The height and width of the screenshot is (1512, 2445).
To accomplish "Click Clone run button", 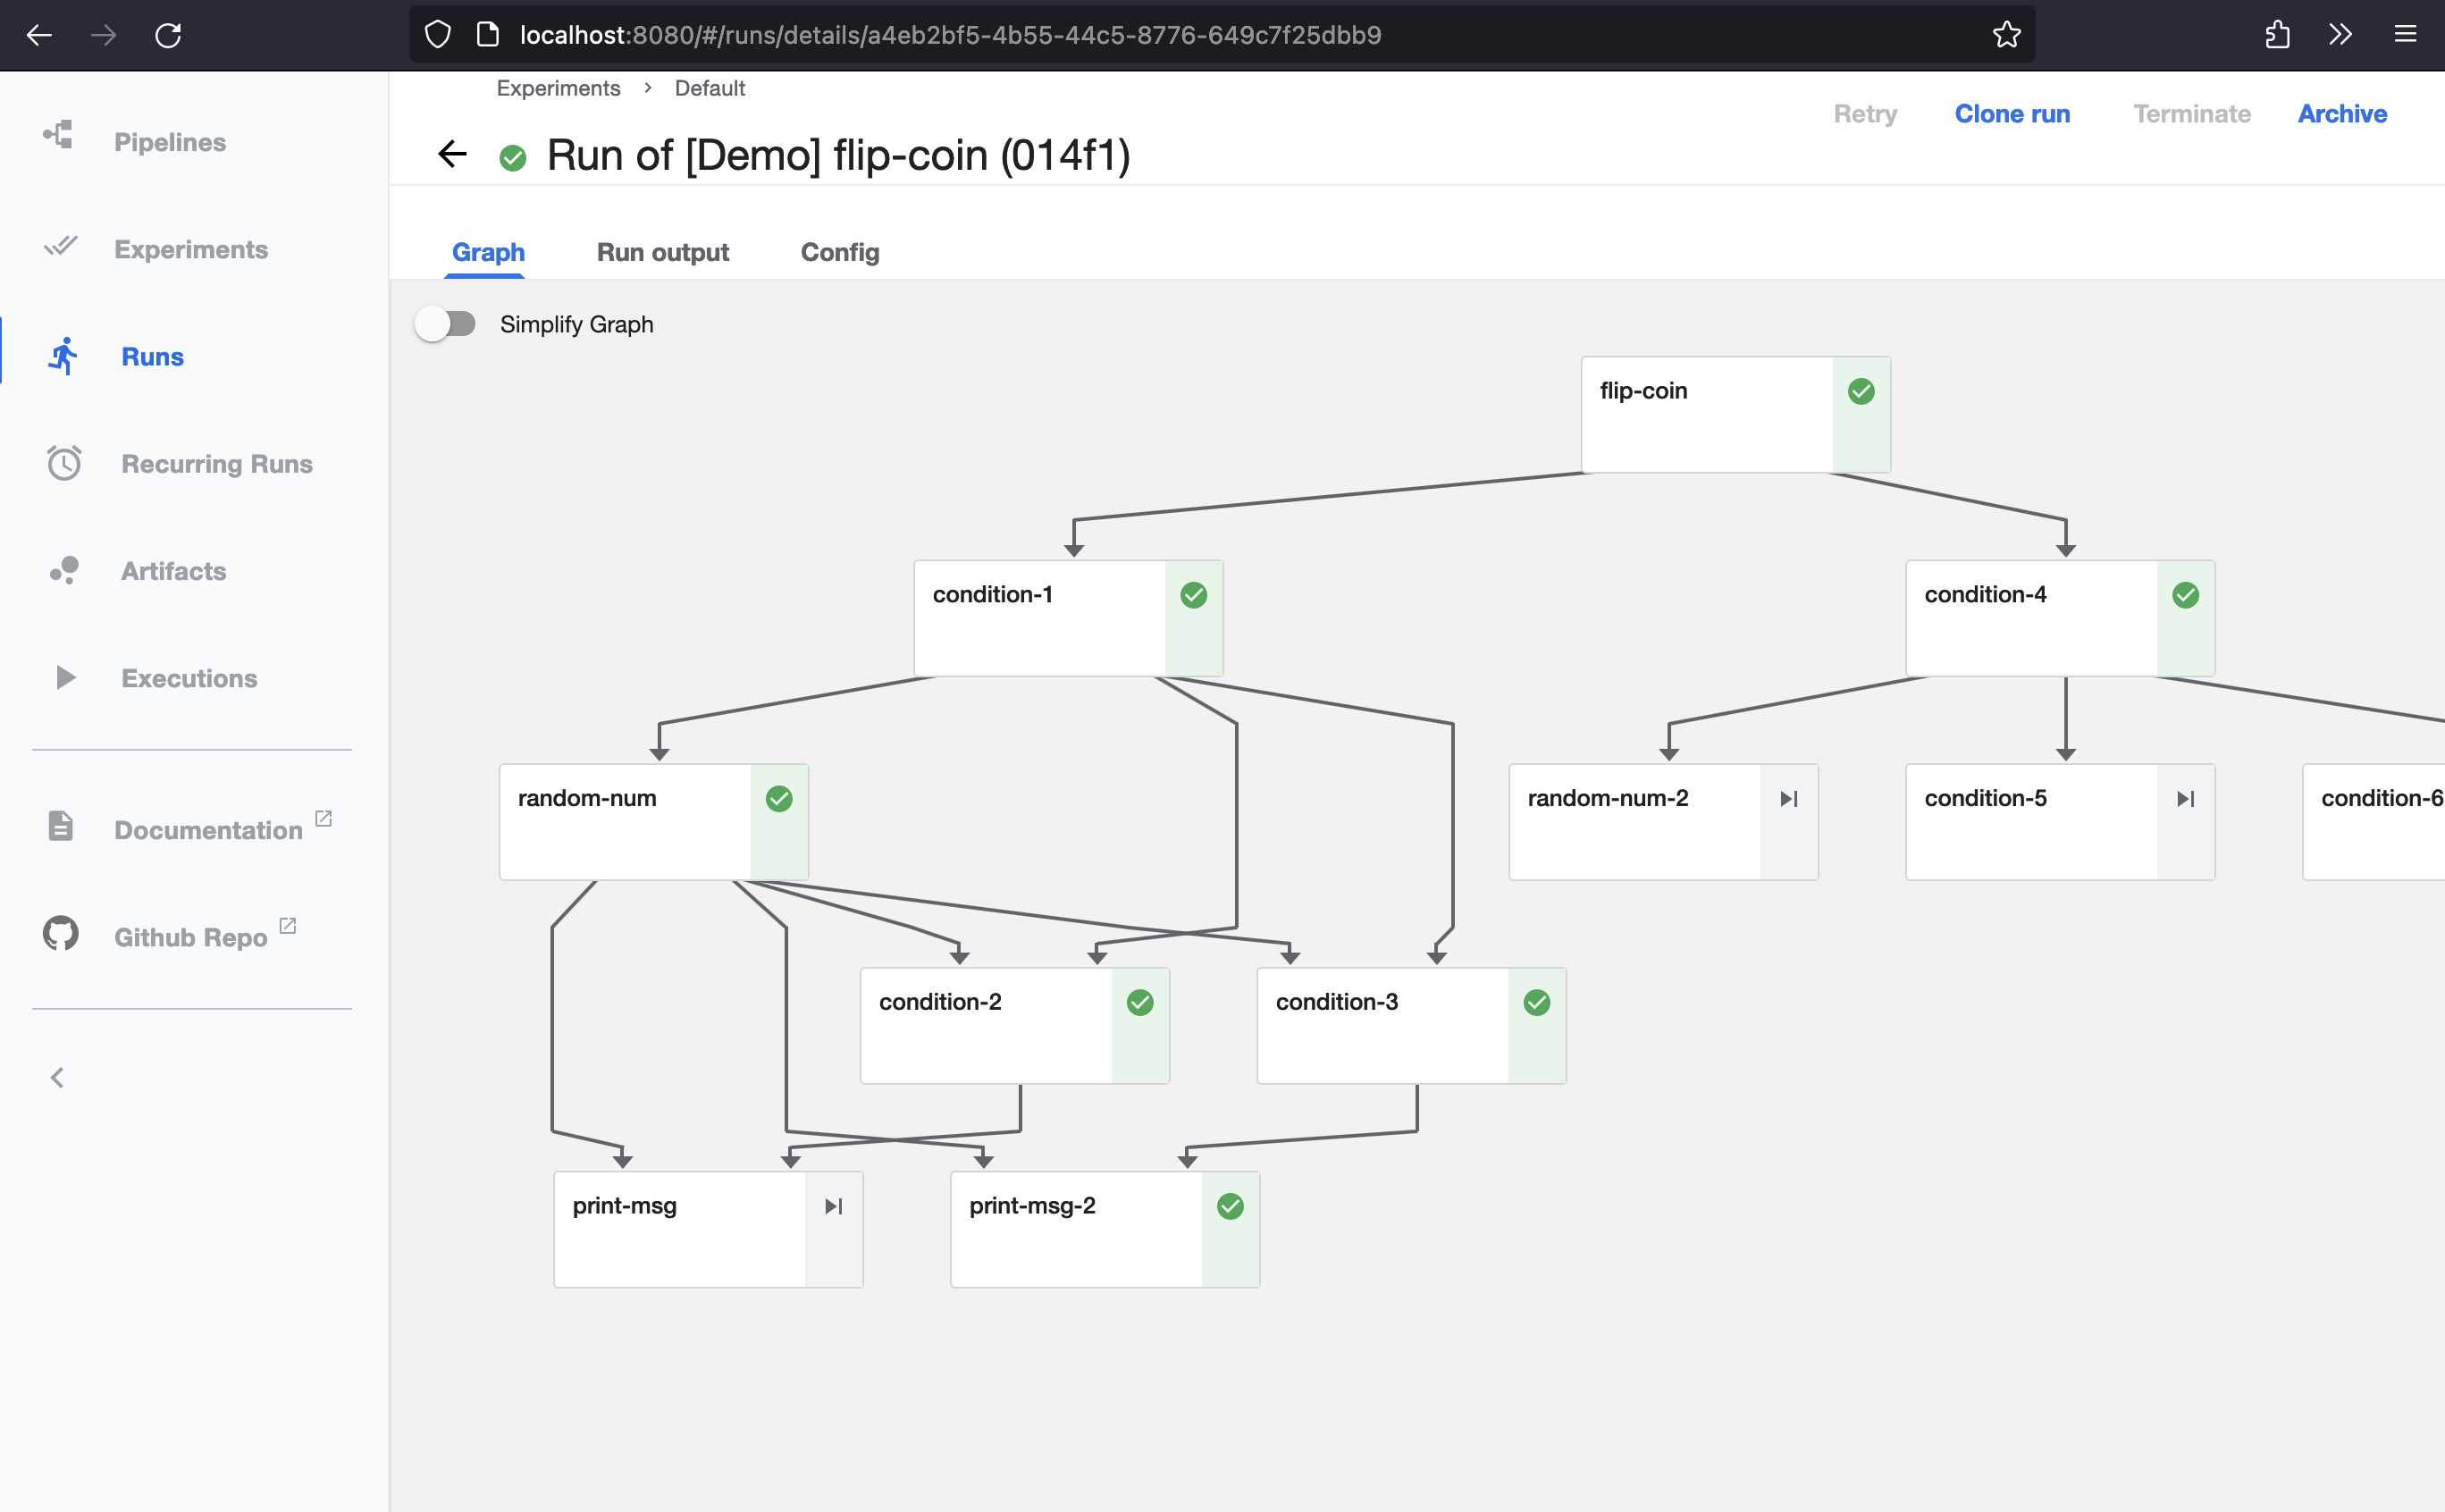I will pyautogui.click(x=2012, y=112).
